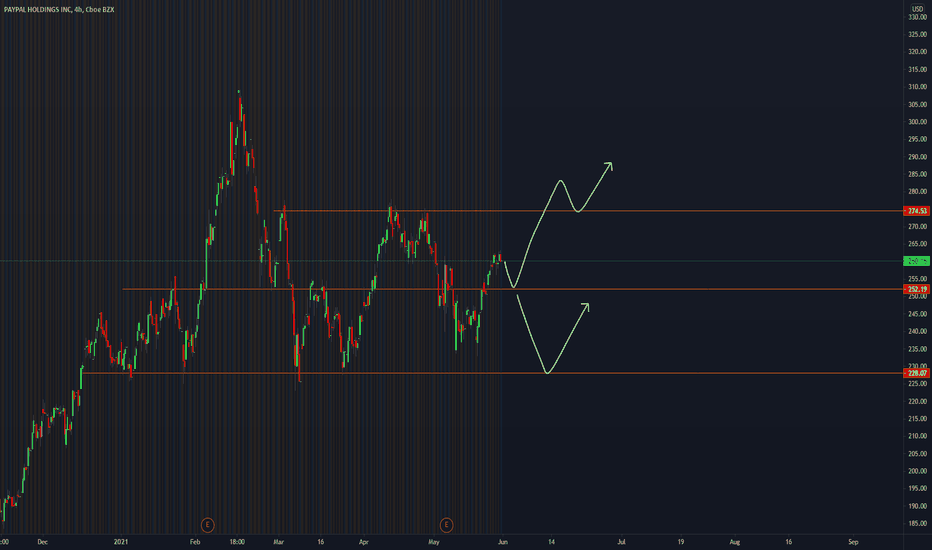
Task: Click the Jul label on time axis
Action: click(x=621, y=542)
